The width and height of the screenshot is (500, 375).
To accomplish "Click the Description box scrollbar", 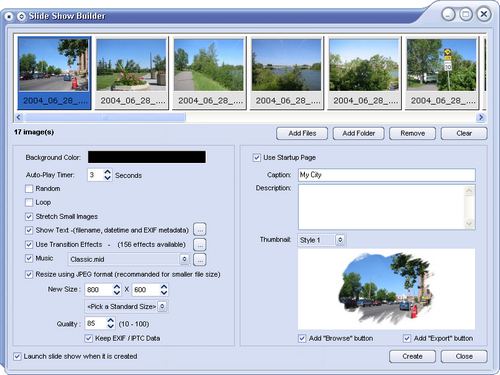I will [x=469, y=207].
